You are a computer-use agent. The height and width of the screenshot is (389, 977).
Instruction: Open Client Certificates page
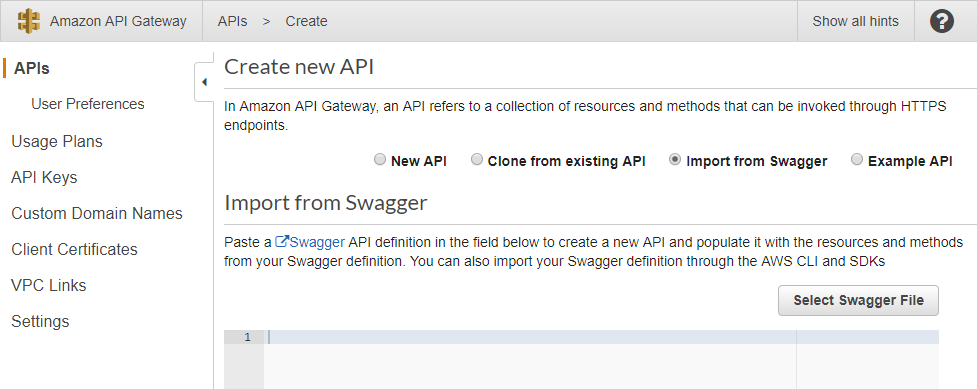coord(74,249)
